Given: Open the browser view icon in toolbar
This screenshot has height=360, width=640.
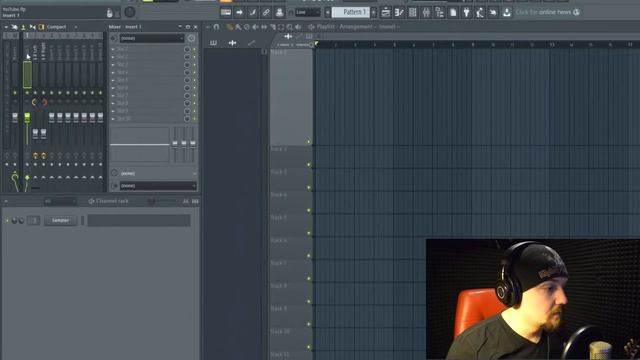Looking at the screenshot, I should [440, 12].
